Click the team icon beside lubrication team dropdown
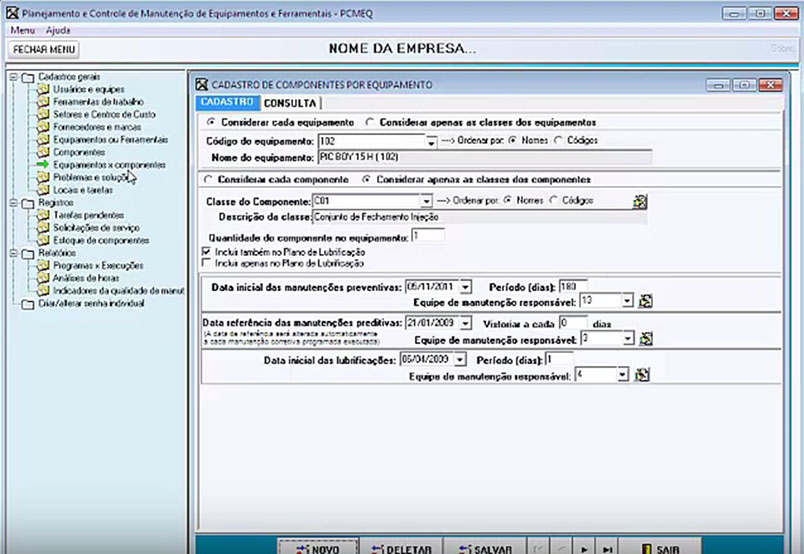 point(642,375)
